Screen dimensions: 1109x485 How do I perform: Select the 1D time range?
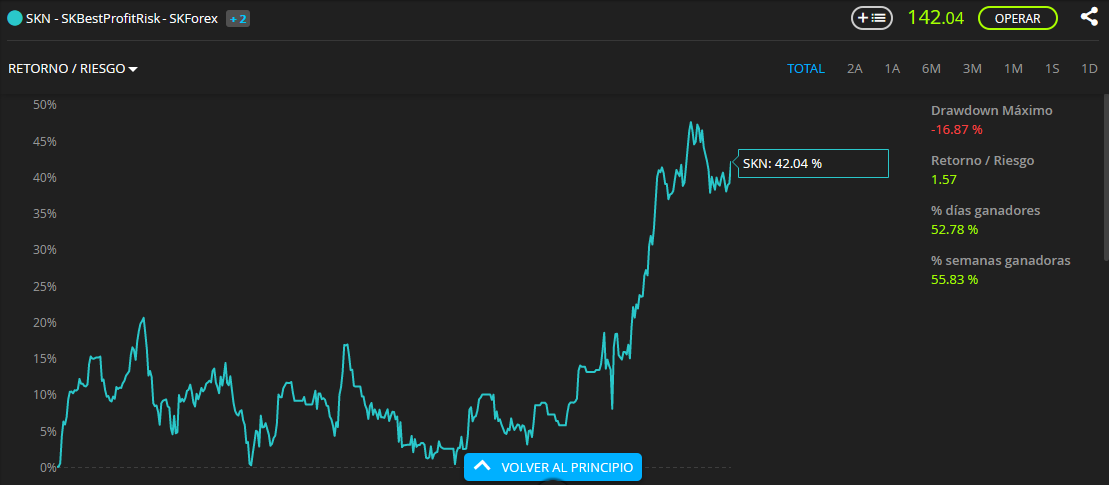click(x=1089, y=69)
